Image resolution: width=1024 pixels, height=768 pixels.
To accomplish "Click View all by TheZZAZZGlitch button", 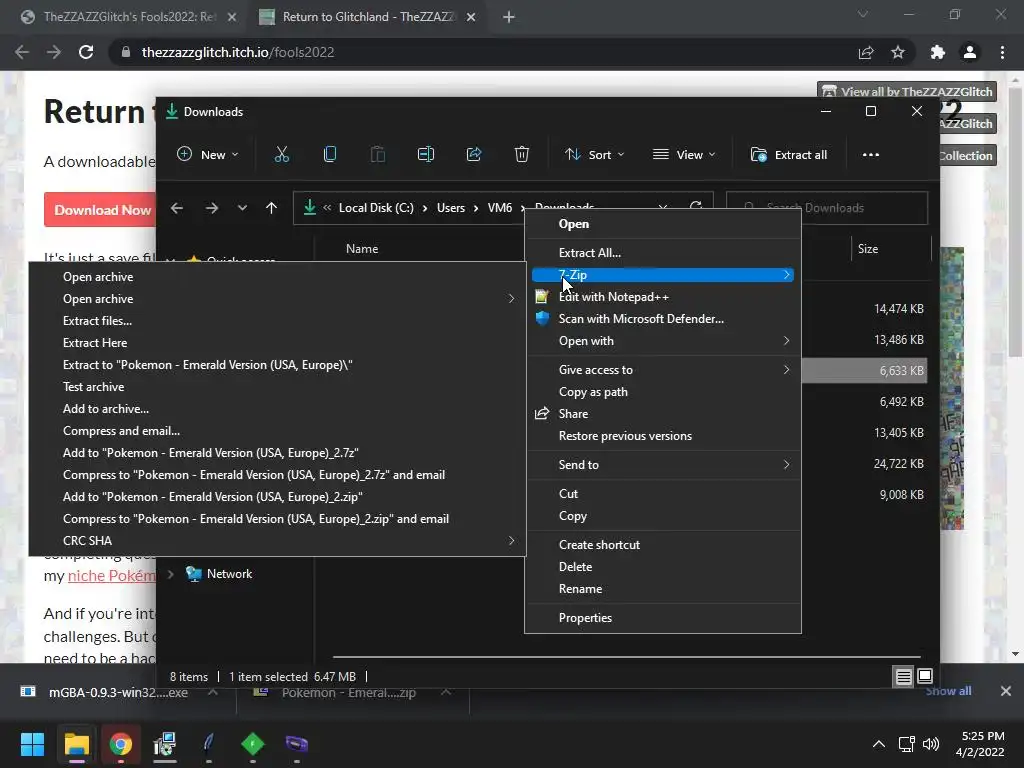I will tap(906, 91).
